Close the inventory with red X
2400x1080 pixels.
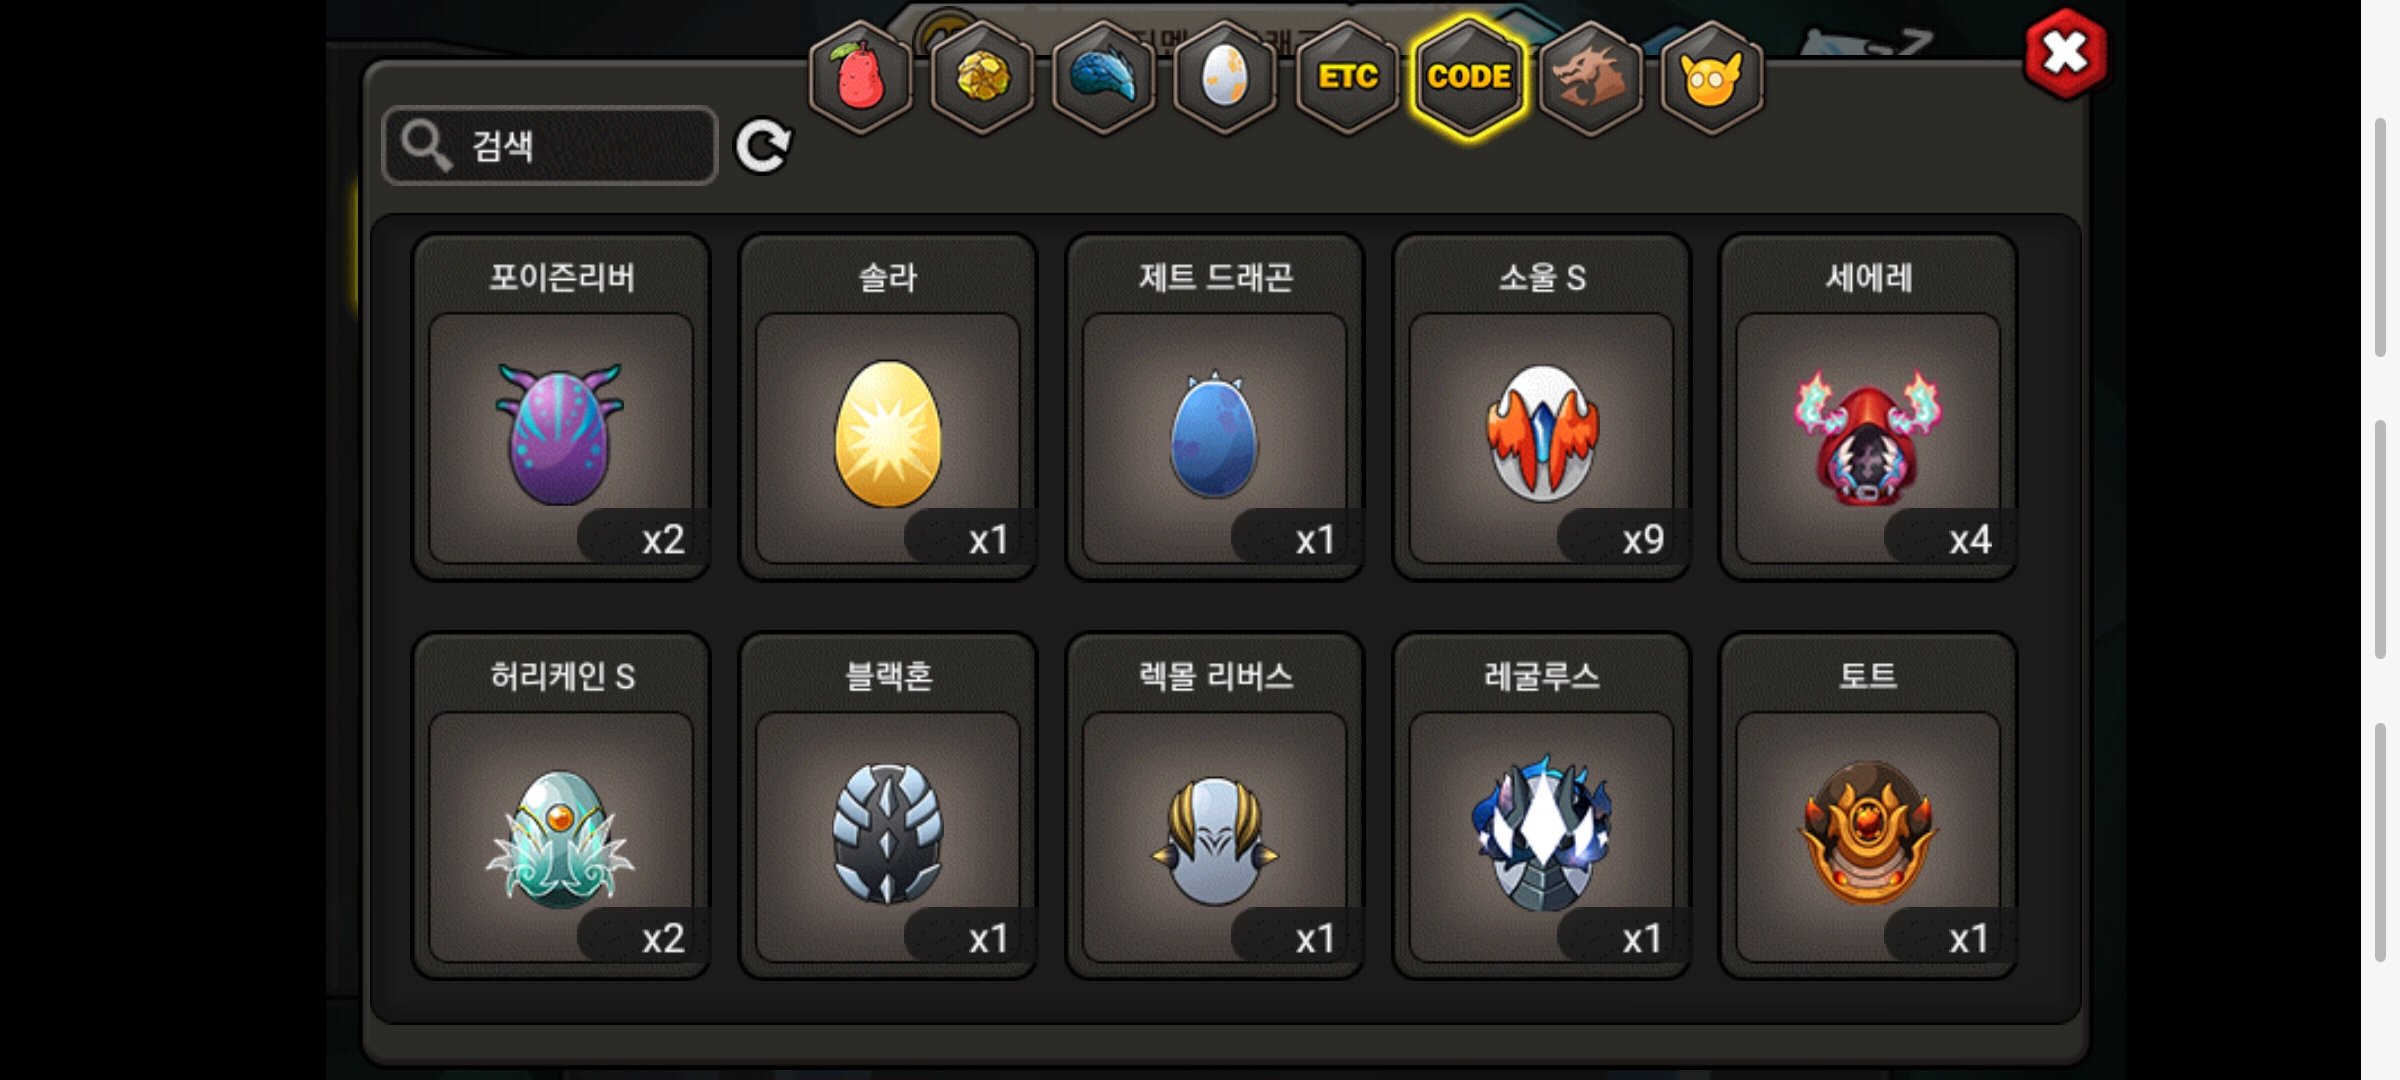pyautogui.click(x=2065, y=54)
